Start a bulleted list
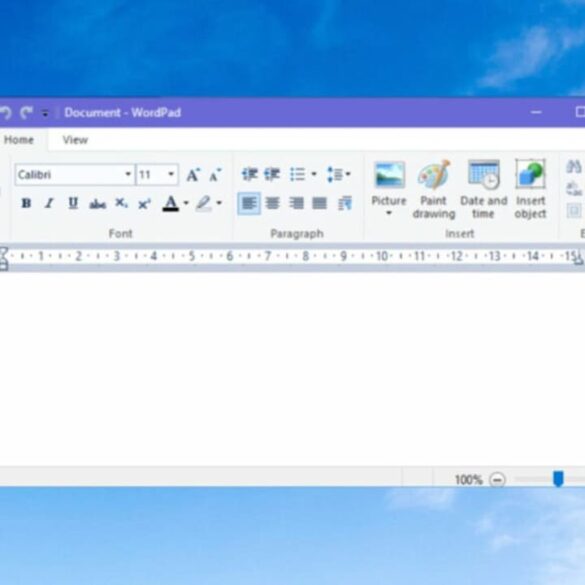The image size is (585, 585). click(x=298, y=174)
